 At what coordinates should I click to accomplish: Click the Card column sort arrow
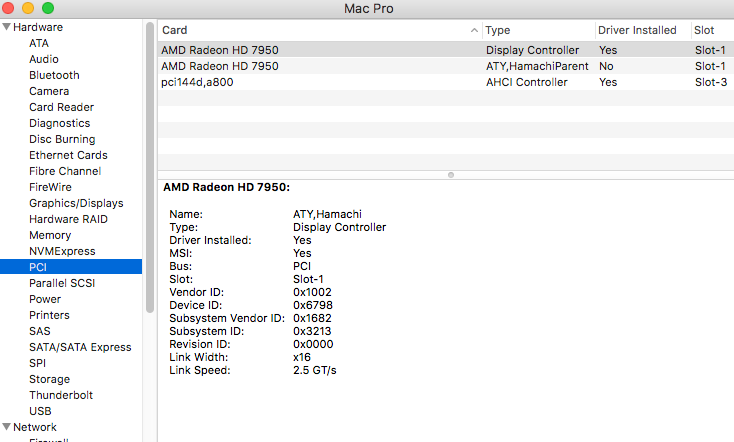(x=474, y=30)
